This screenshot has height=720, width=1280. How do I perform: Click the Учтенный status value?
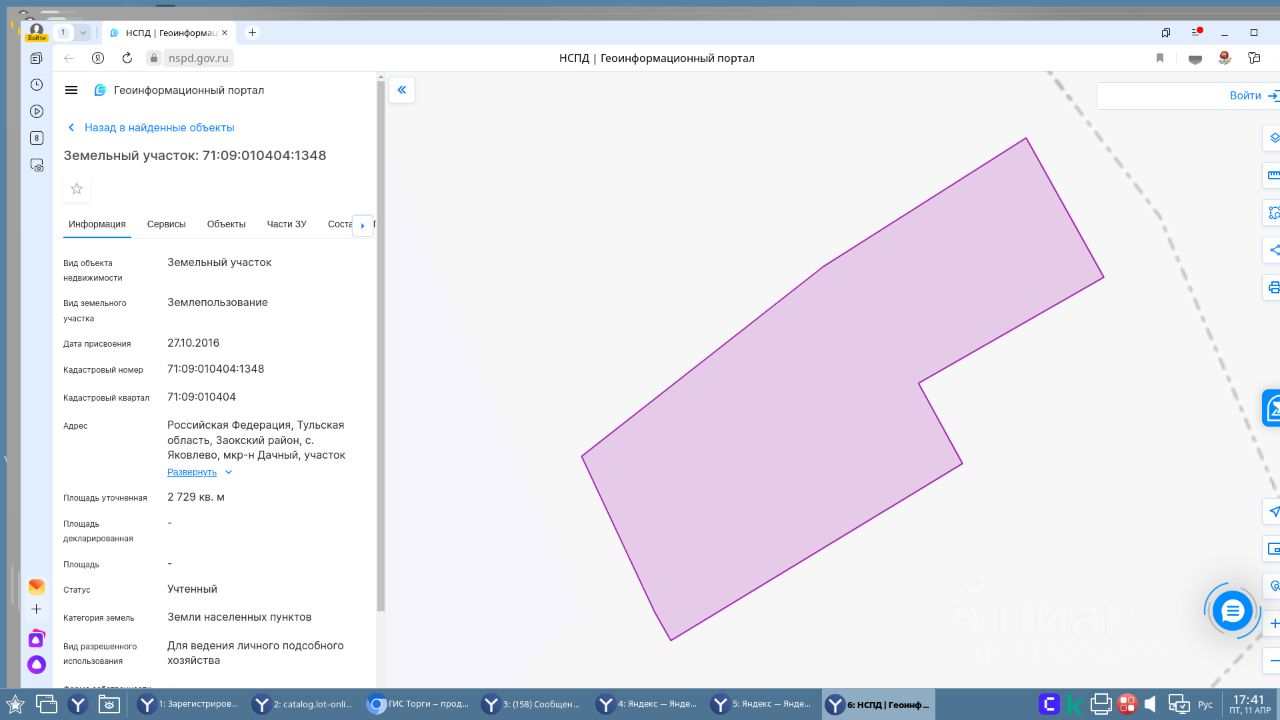pos(192,589)
